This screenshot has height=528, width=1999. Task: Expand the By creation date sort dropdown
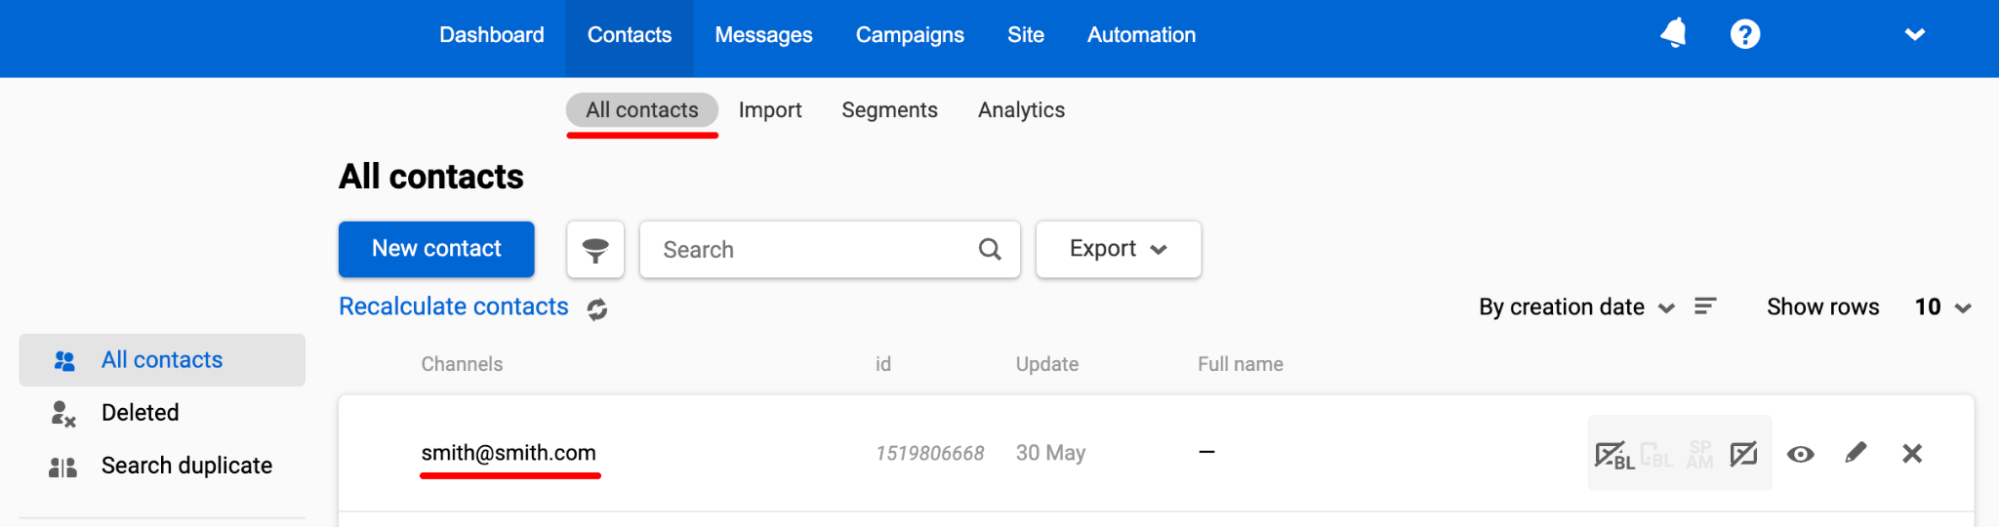coord(1576,307)
